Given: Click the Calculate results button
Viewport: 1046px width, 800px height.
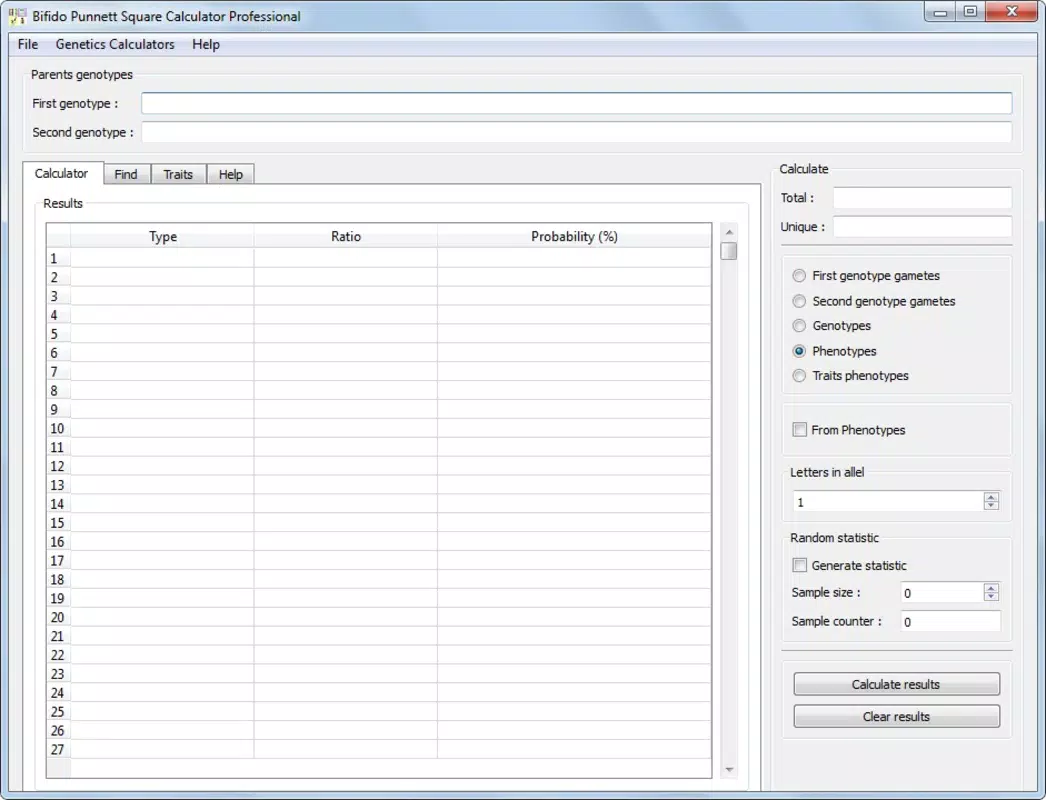Looking at the screenshot, I should (x=896, y=684).
